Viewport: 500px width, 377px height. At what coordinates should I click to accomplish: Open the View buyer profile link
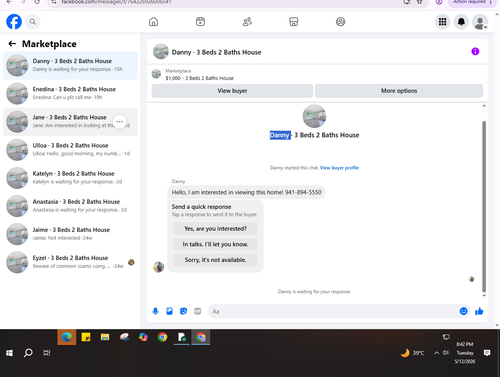pyautogui.click(x=339, y=168)
